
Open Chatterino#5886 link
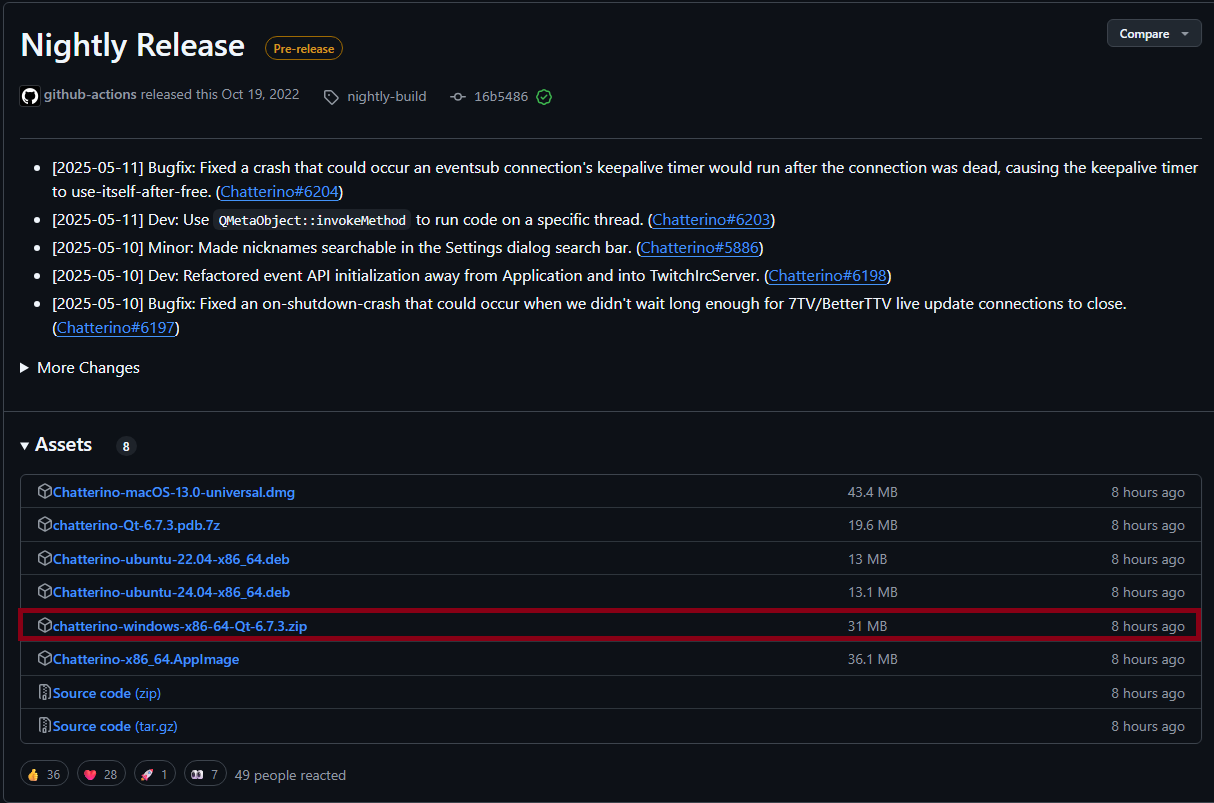(x=702, y=247)
